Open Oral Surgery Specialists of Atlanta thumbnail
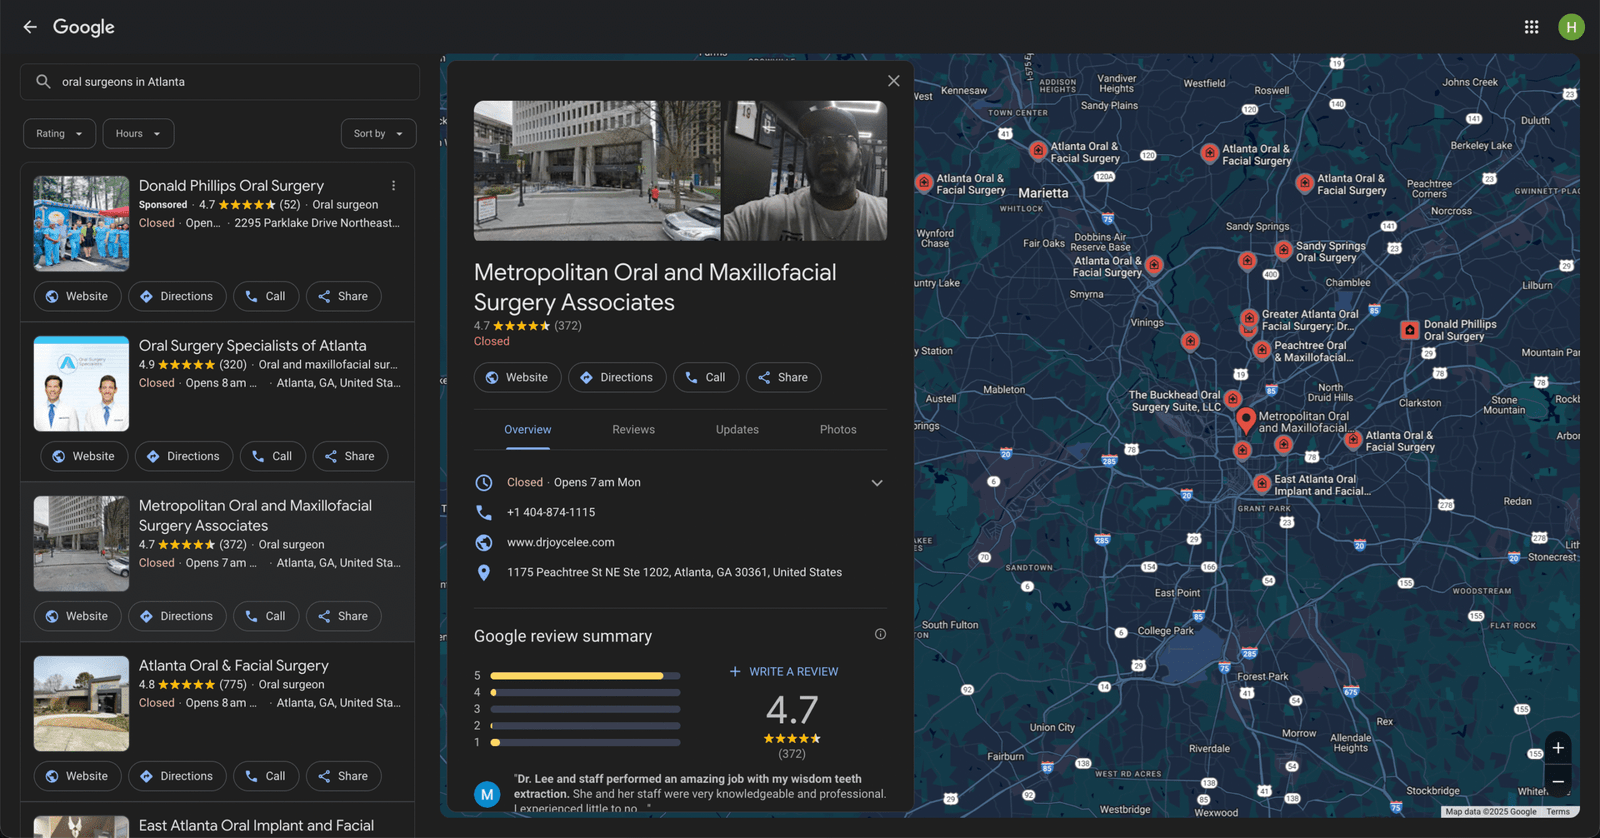 (x=81, y=384)
